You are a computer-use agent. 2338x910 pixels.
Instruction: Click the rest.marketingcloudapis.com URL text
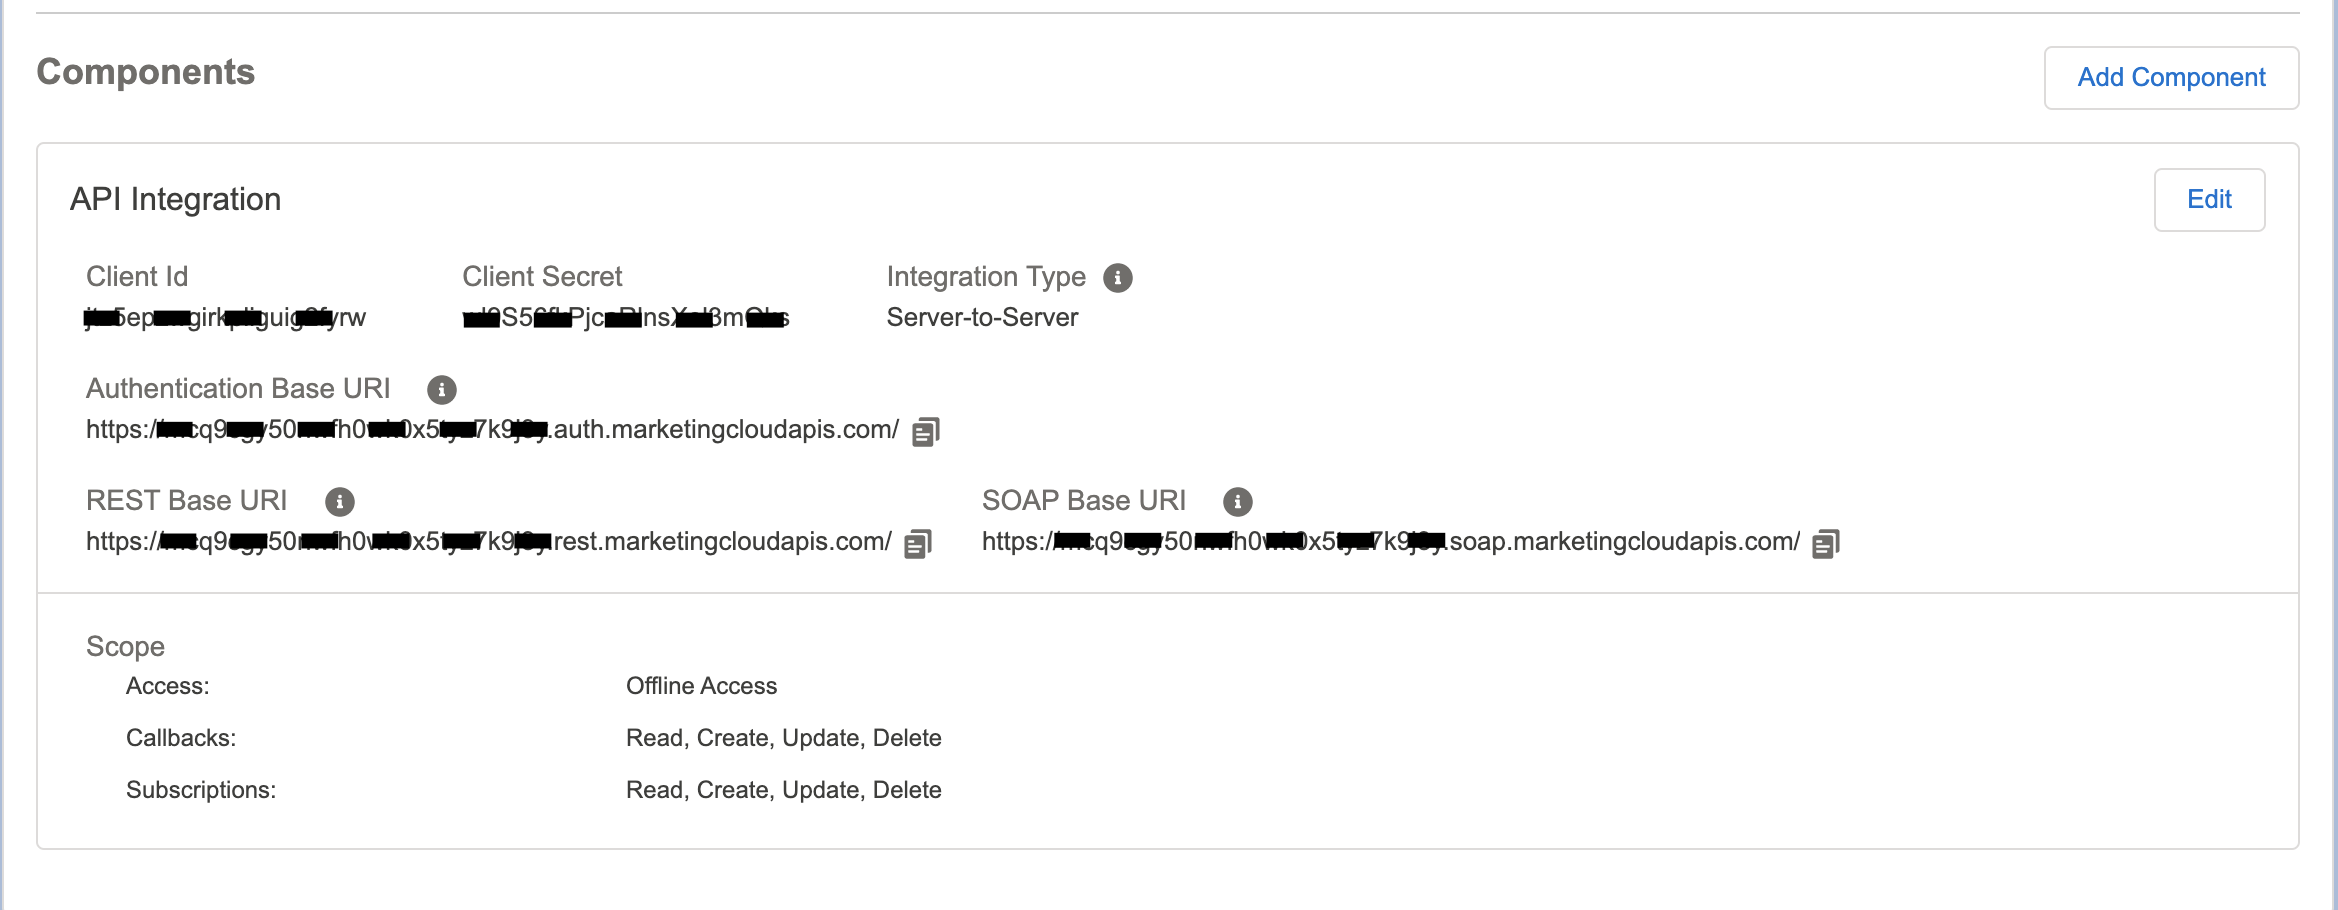488,542
